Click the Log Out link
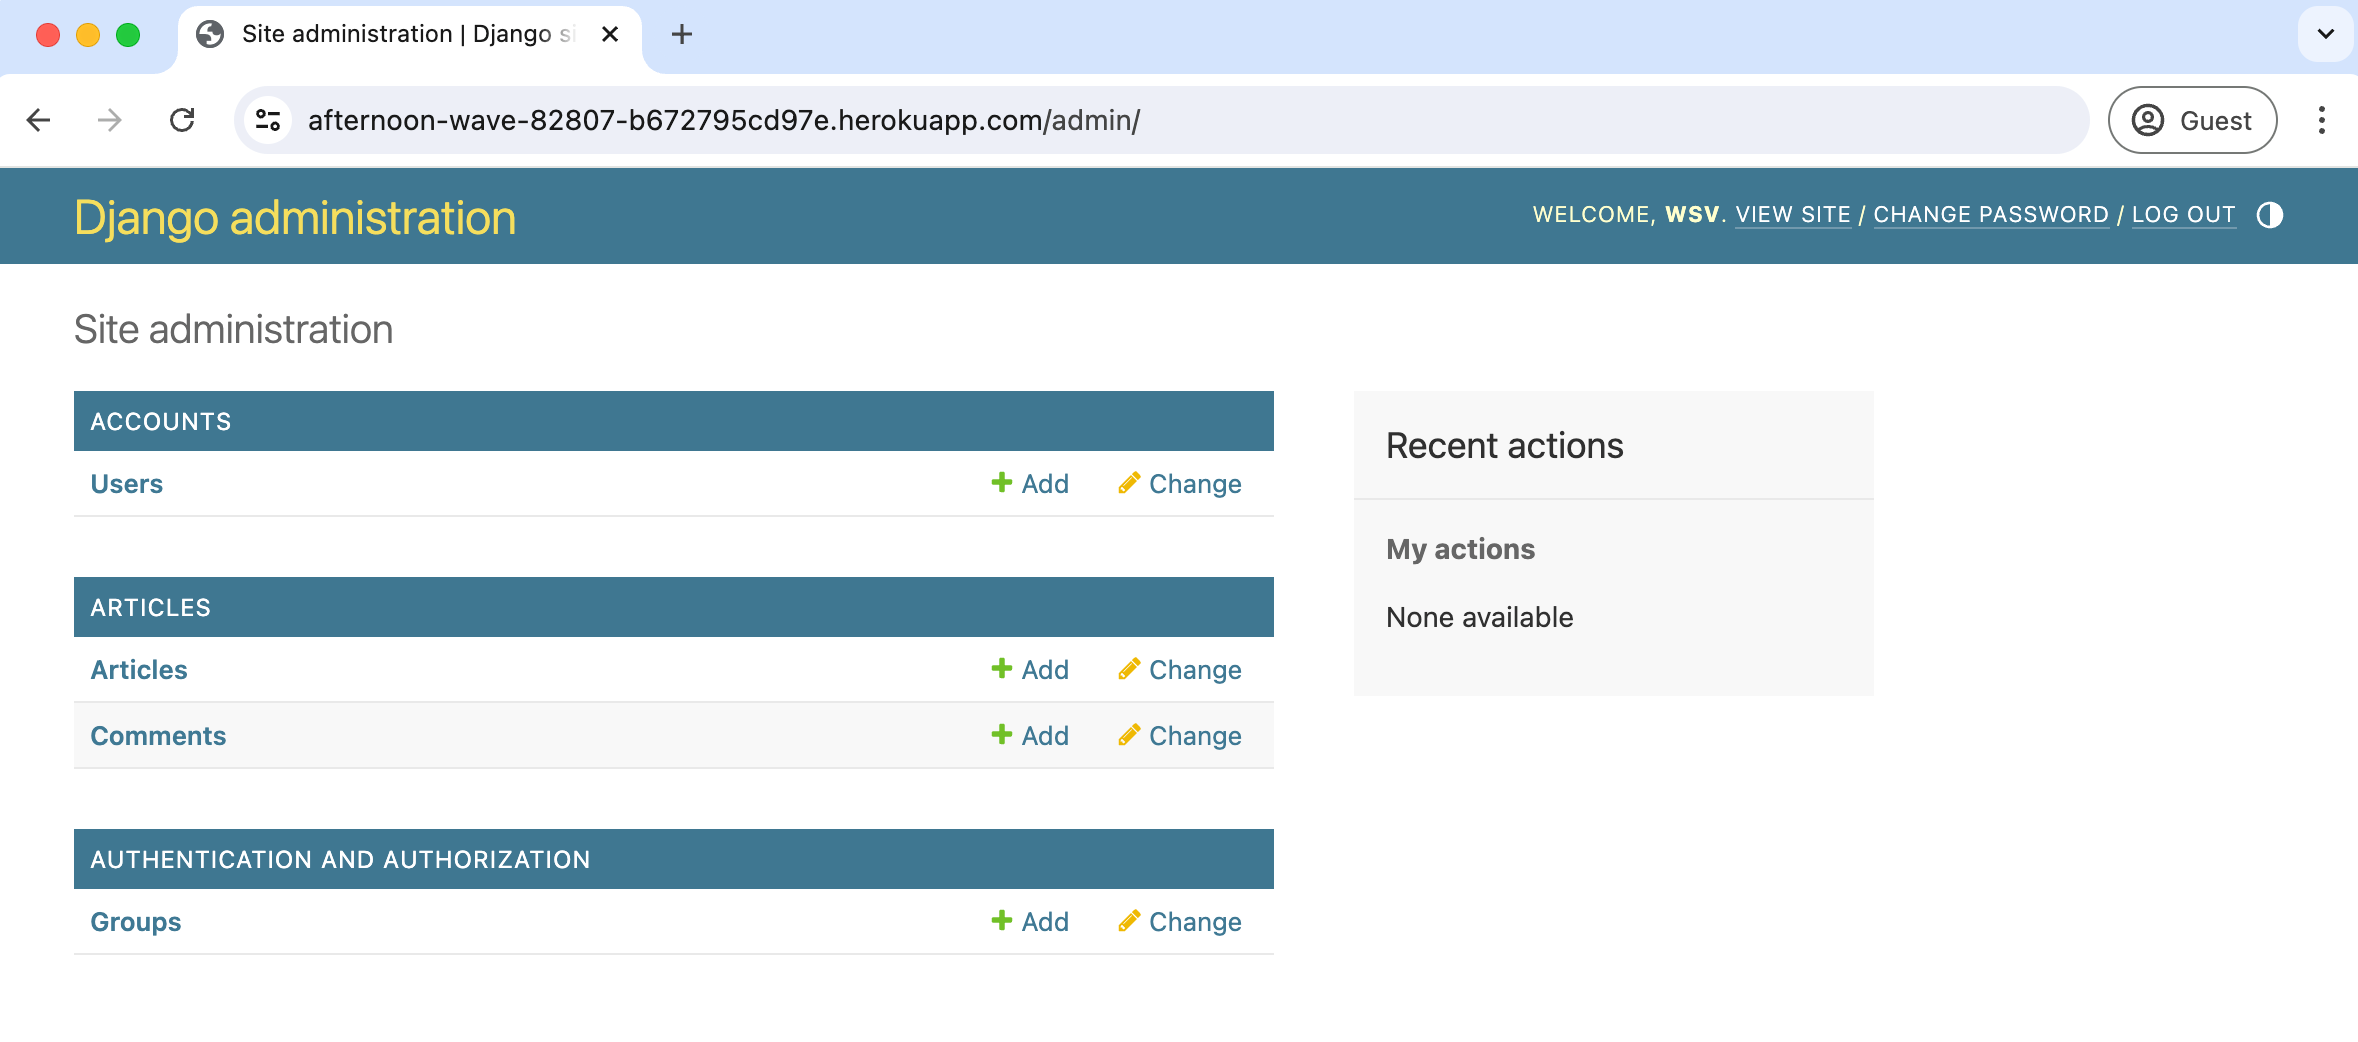The height and width of the screenshot is (1042, 2358). pos(2183,215)
